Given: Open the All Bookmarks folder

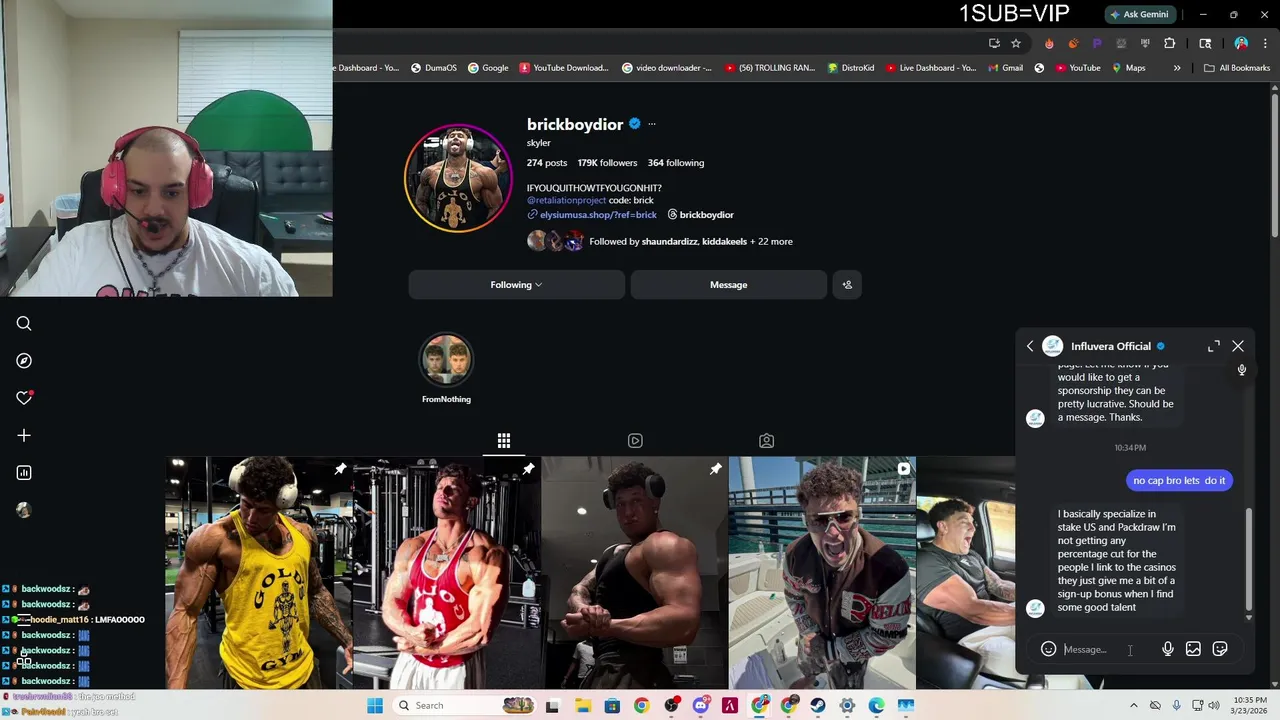Looking at the screenshot, I should point(1237,68).
